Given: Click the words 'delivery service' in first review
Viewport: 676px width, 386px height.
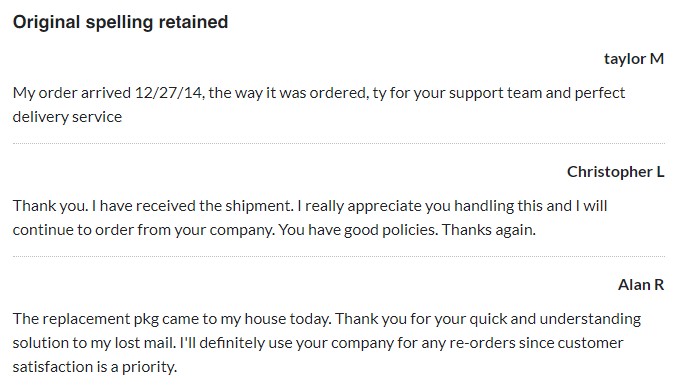Looking at the screenshot, I should [x=67, y=117].
